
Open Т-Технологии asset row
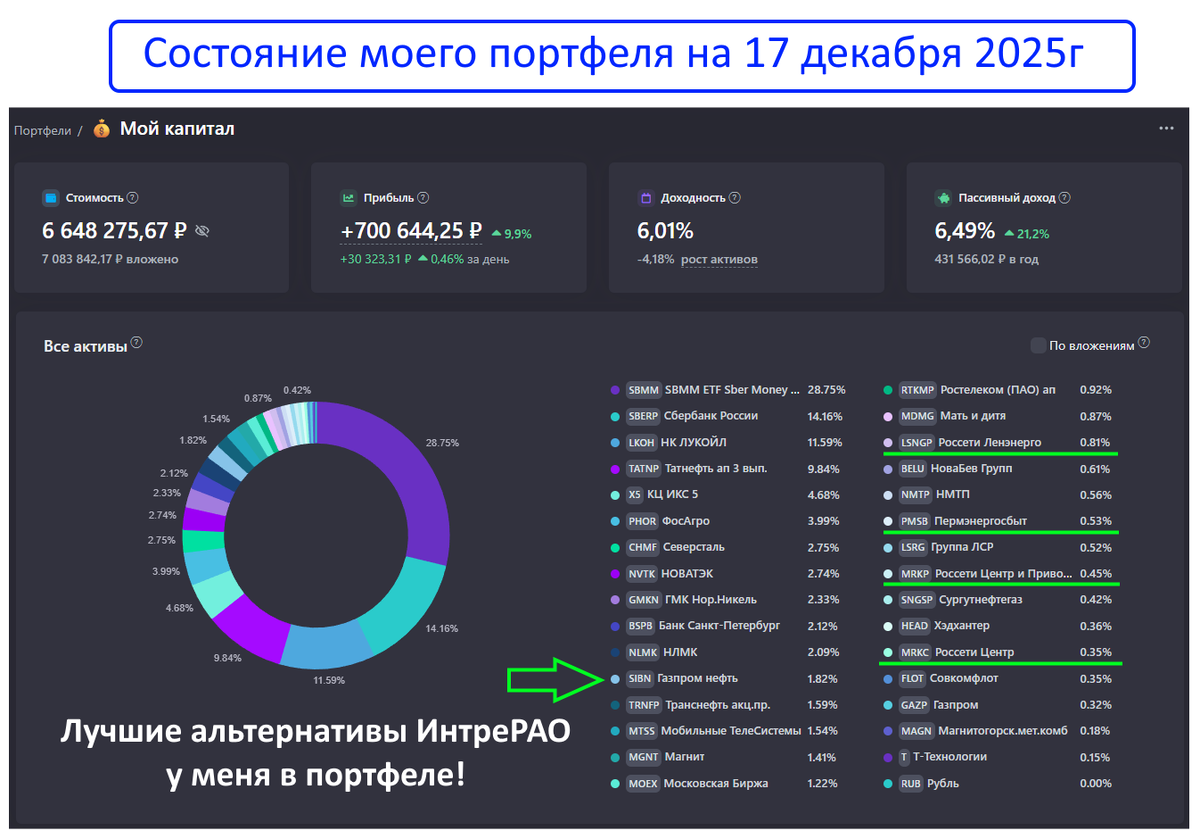[x=1000, y=757]
